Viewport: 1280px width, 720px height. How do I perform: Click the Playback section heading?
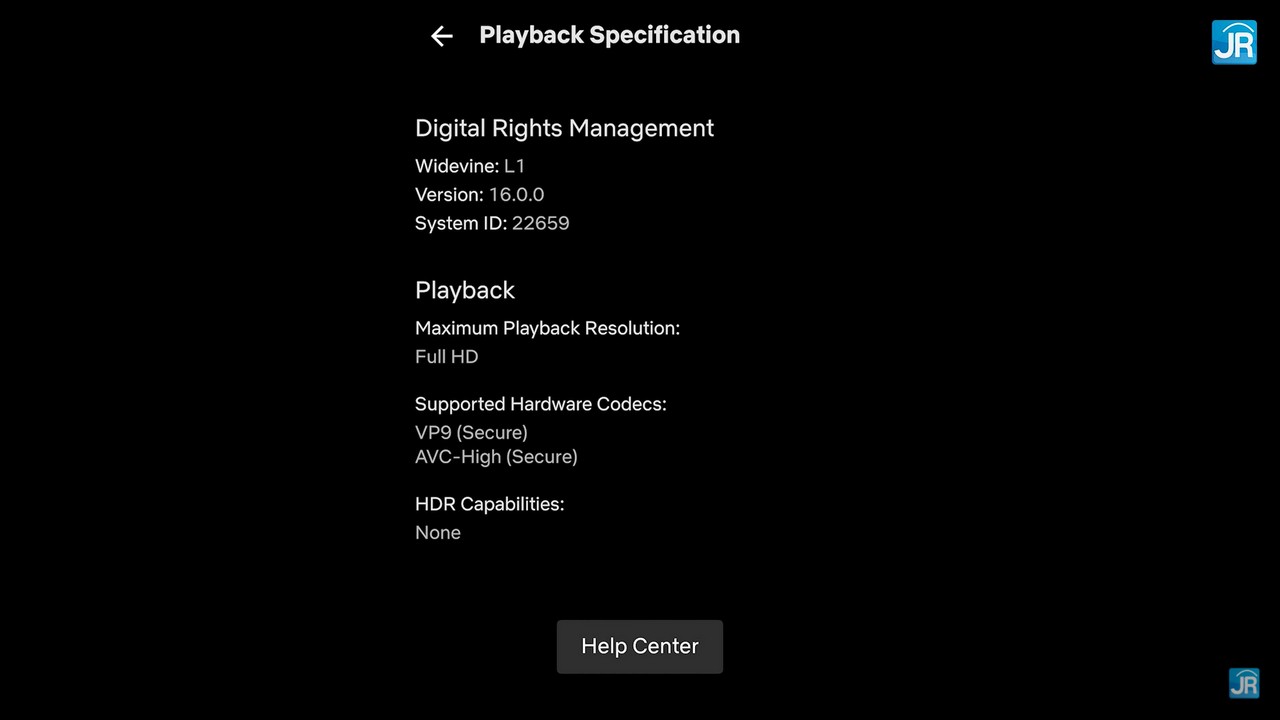coord(465,290)
